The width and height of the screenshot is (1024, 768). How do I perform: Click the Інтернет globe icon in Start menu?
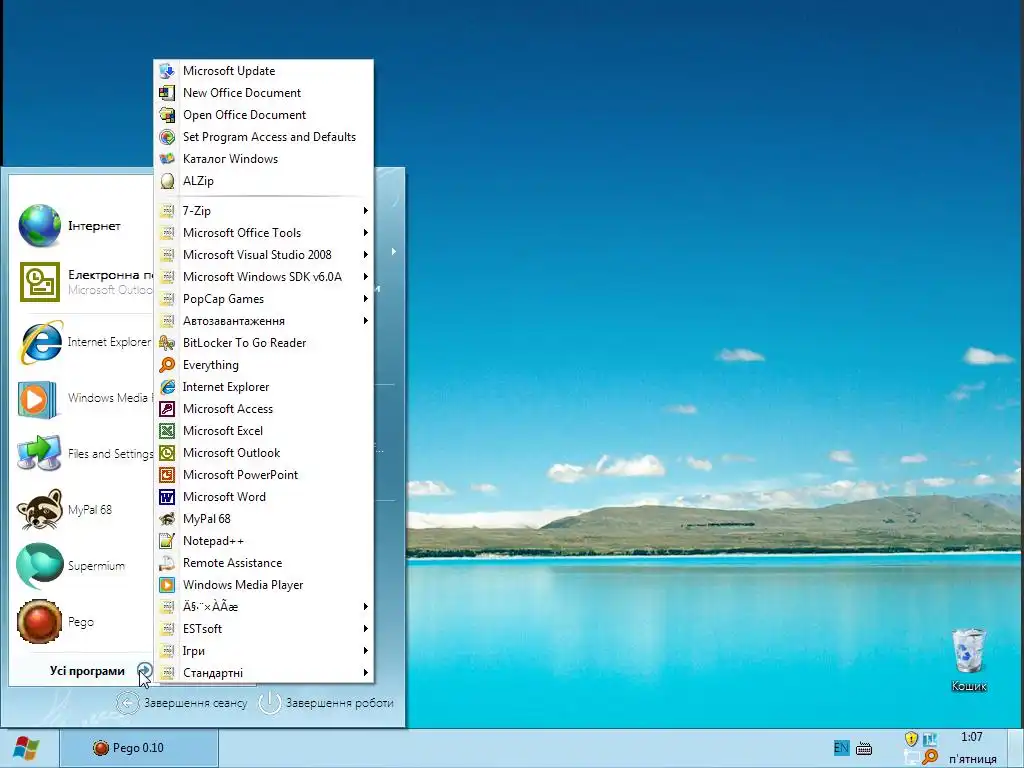[40, 226]
